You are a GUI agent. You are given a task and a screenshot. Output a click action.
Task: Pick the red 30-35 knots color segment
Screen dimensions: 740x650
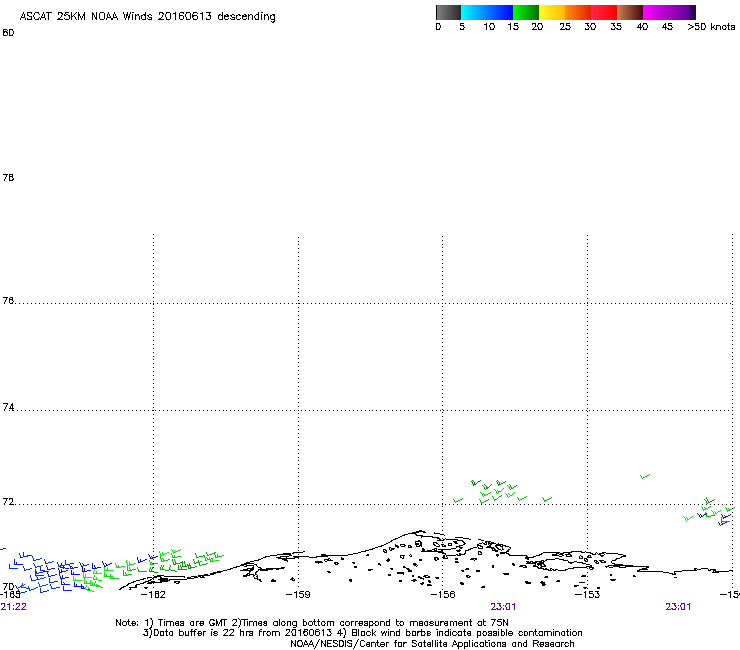click(604, 12)
